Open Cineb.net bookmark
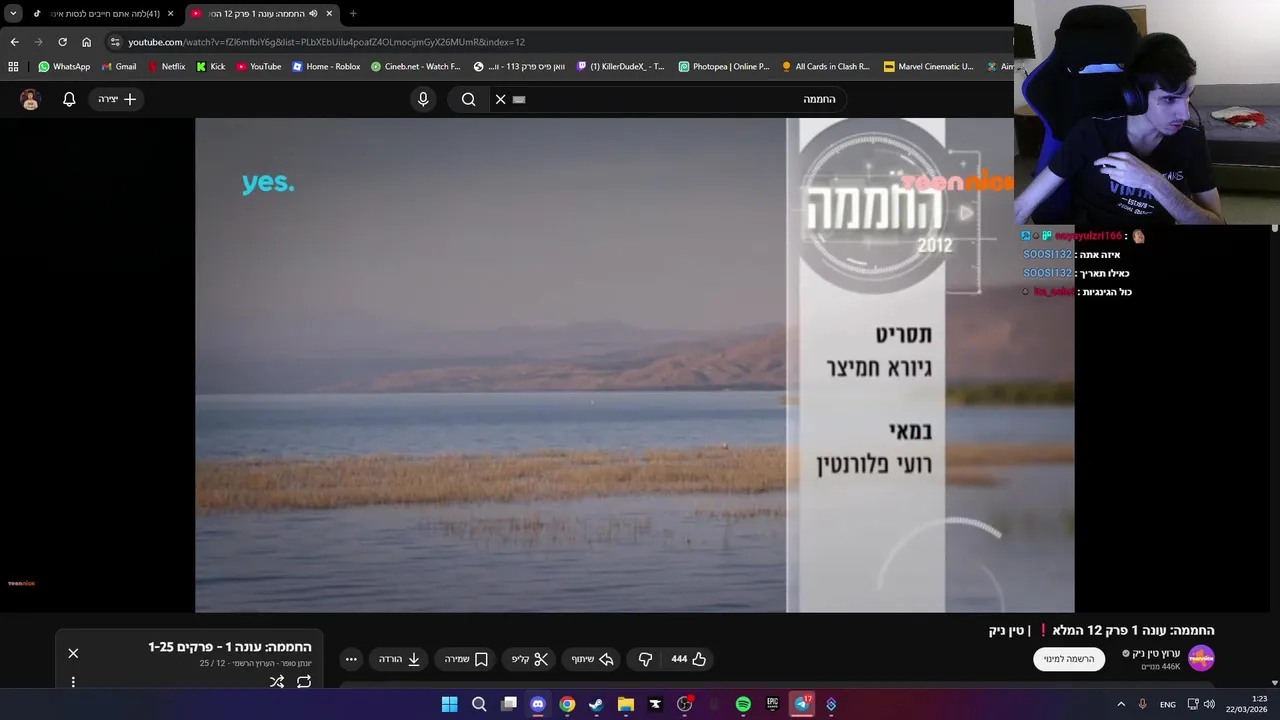 [415, 67]
